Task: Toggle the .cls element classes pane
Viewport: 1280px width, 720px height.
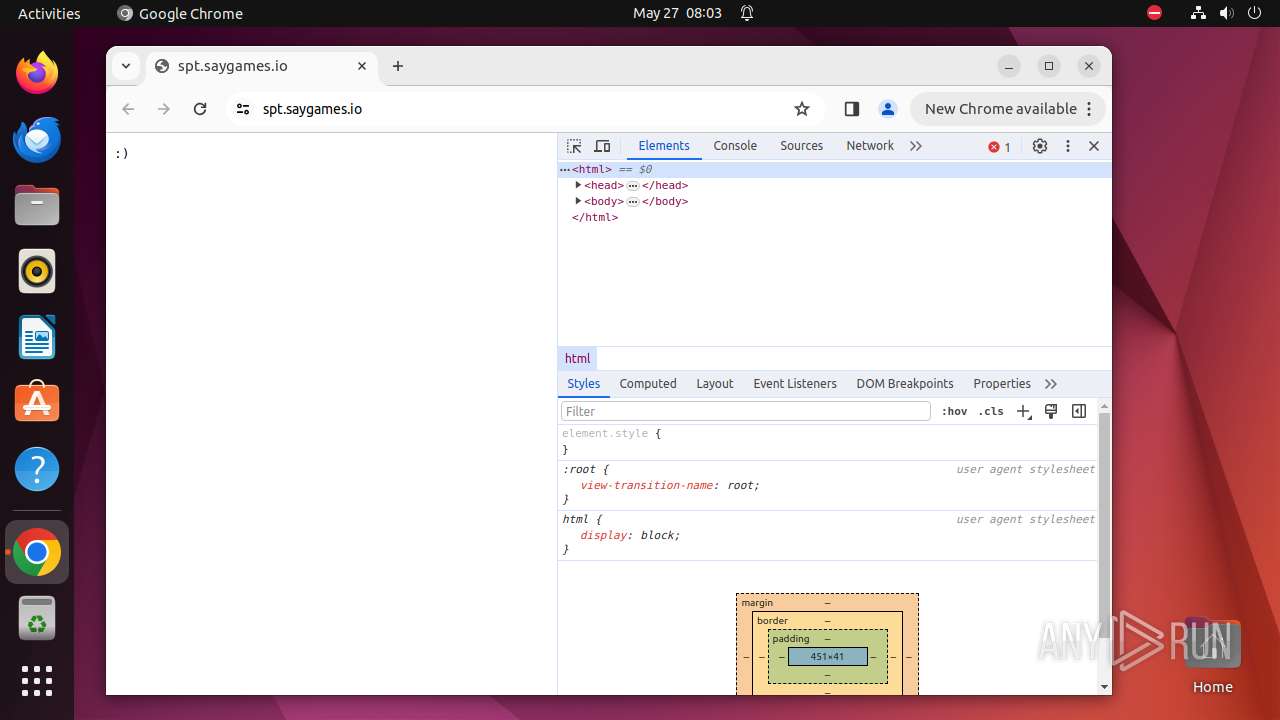Action: 991,411
